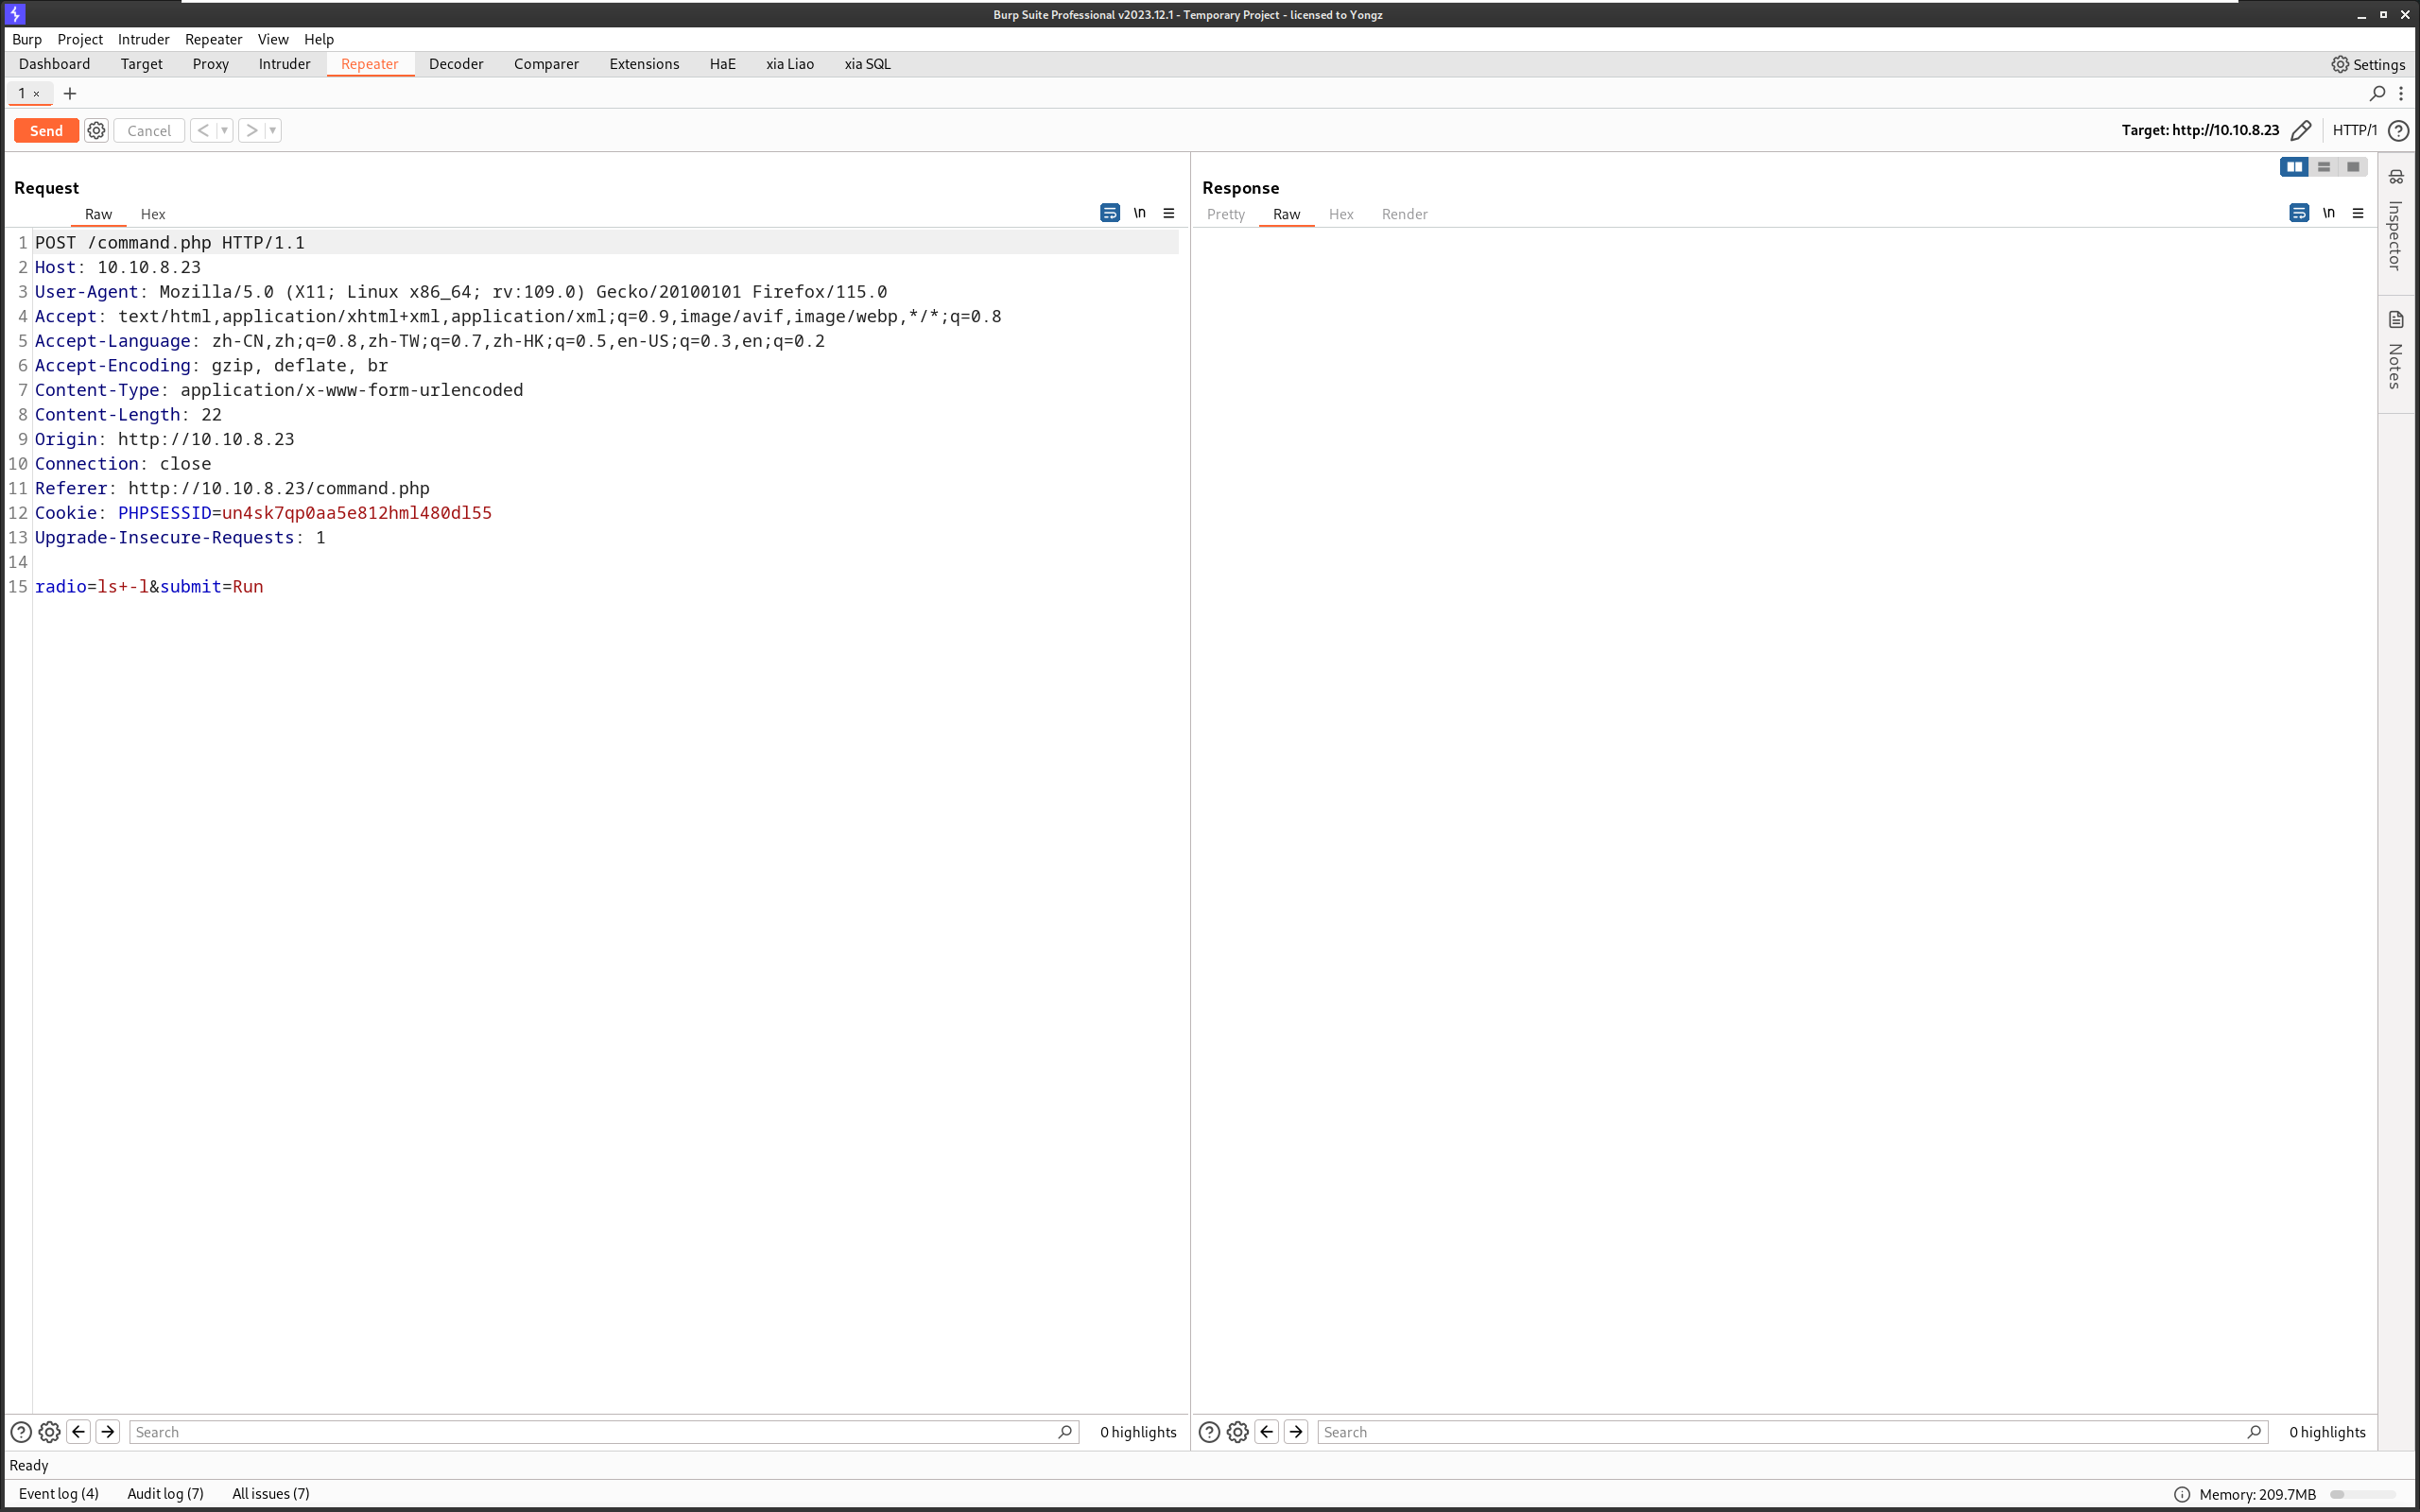Open the xia SQL extension tab
The height and width of the screenshot is (1512, 2420).
[x=867, y=64]
